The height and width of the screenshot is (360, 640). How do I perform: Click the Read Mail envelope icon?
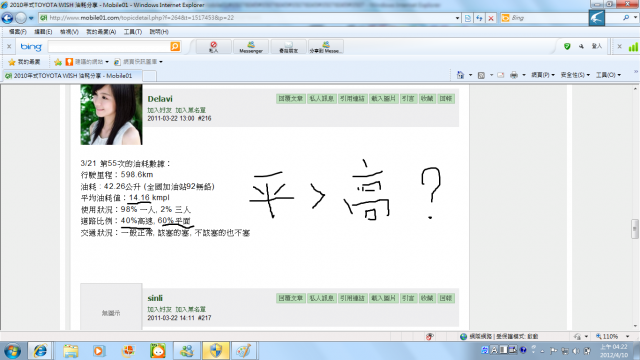pos(501,75)
